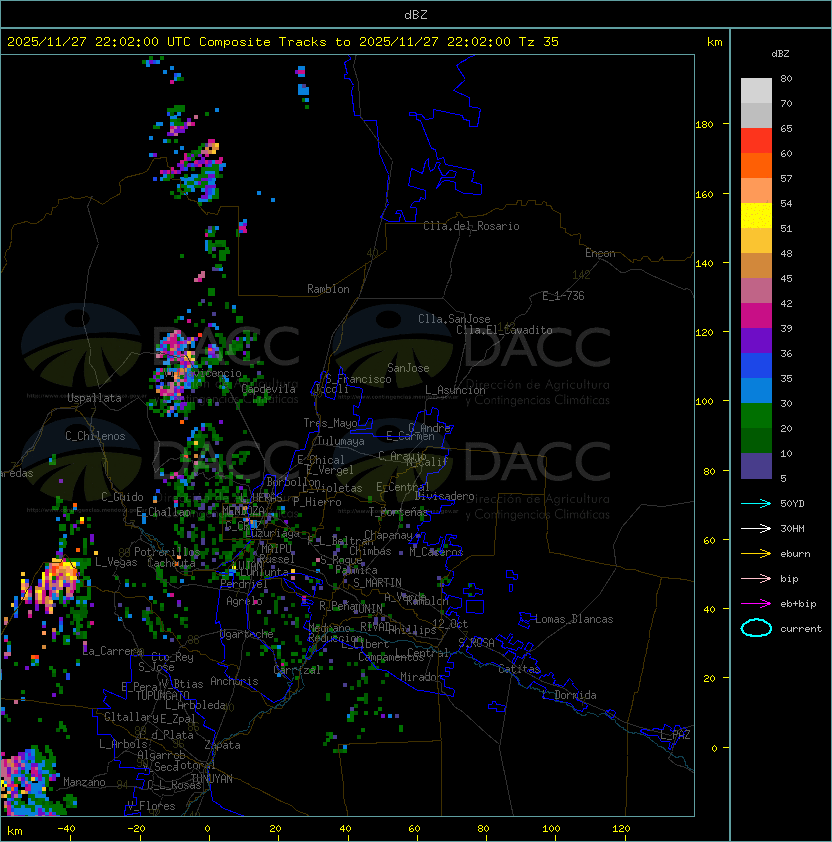
Task: Click the Tulumaya map label
Action: [x=341, y=441]
